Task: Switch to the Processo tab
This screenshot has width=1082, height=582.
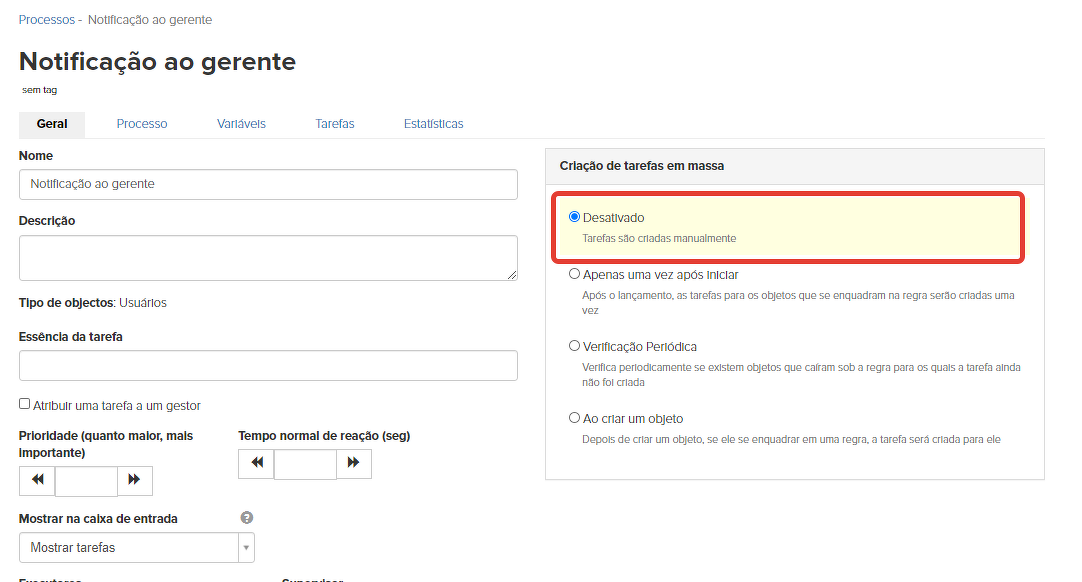Action: tap(142, 124)
